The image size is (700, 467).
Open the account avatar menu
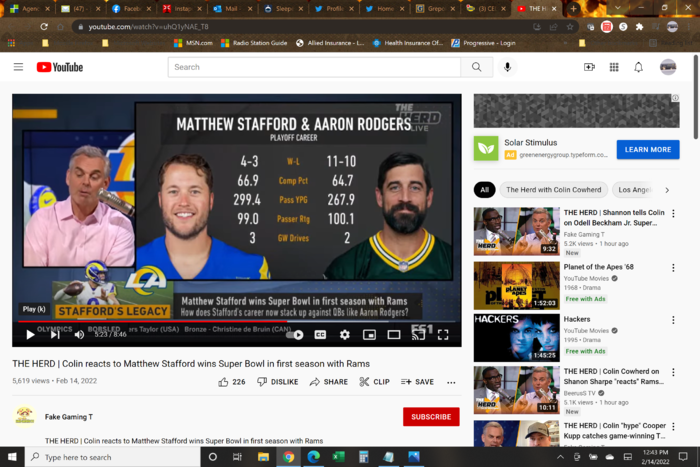click(668, 67)
